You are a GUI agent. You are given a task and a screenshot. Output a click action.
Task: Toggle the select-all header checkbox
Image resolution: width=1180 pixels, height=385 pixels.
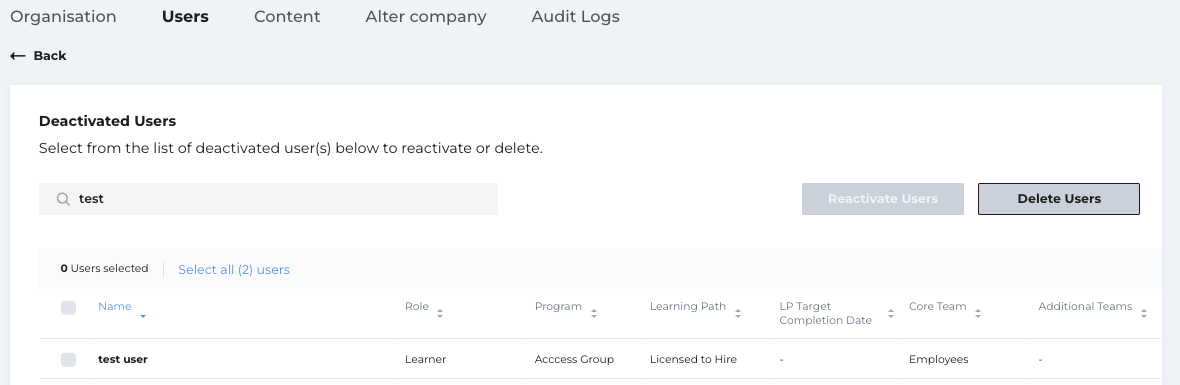(x=68, y=308)
